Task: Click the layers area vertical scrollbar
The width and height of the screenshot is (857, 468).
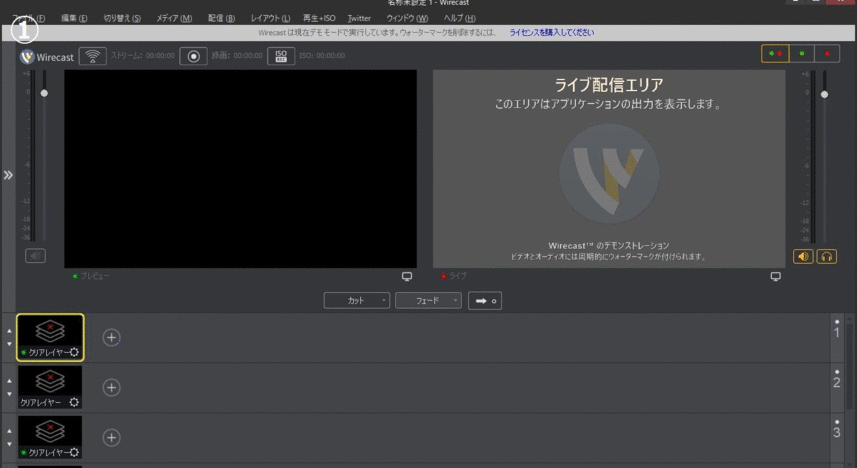Action: (849, 366)
